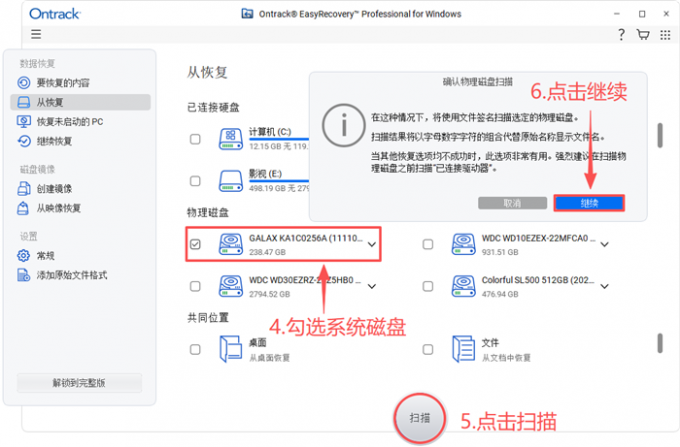Check the Colorful SL500 512GB checkbox
Image resolution: width=680 pixels, height=447 pixels.
pos(428,286)
